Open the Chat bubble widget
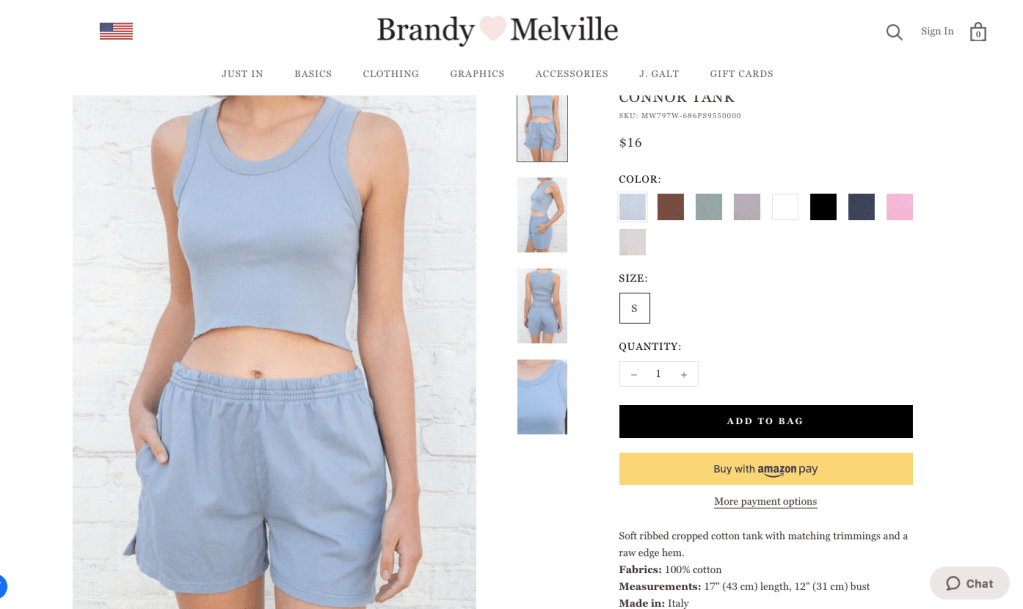Image resolution: width=1023 pixels, height=609 pixels. point(970,583)
